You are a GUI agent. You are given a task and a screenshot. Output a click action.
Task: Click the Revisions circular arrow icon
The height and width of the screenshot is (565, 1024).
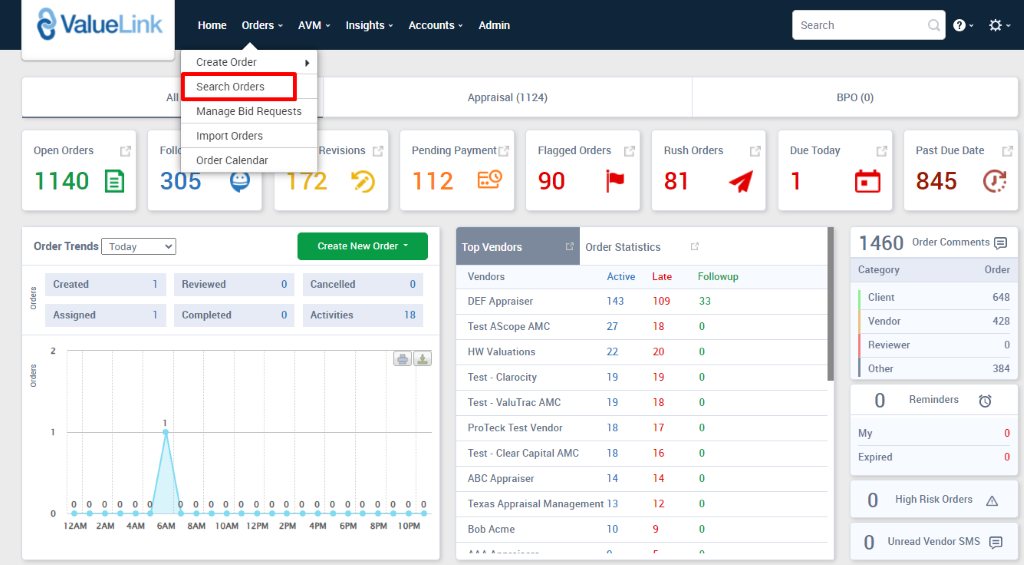tap(362, 181)
